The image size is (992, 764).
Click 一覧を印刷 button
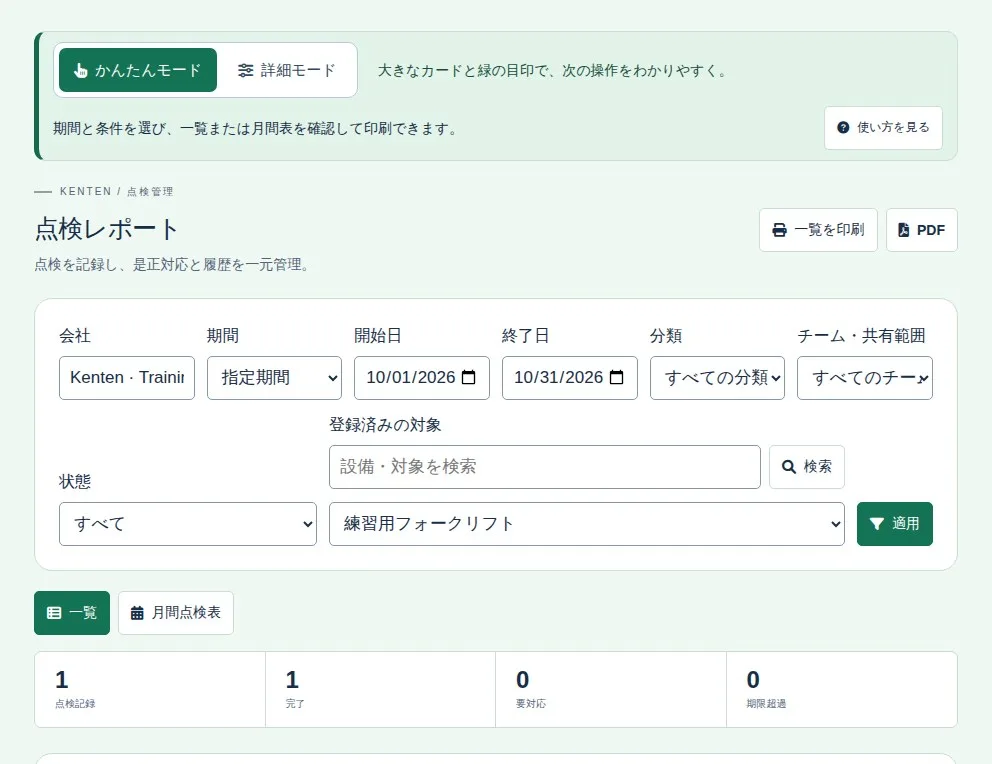coord(818,230)
